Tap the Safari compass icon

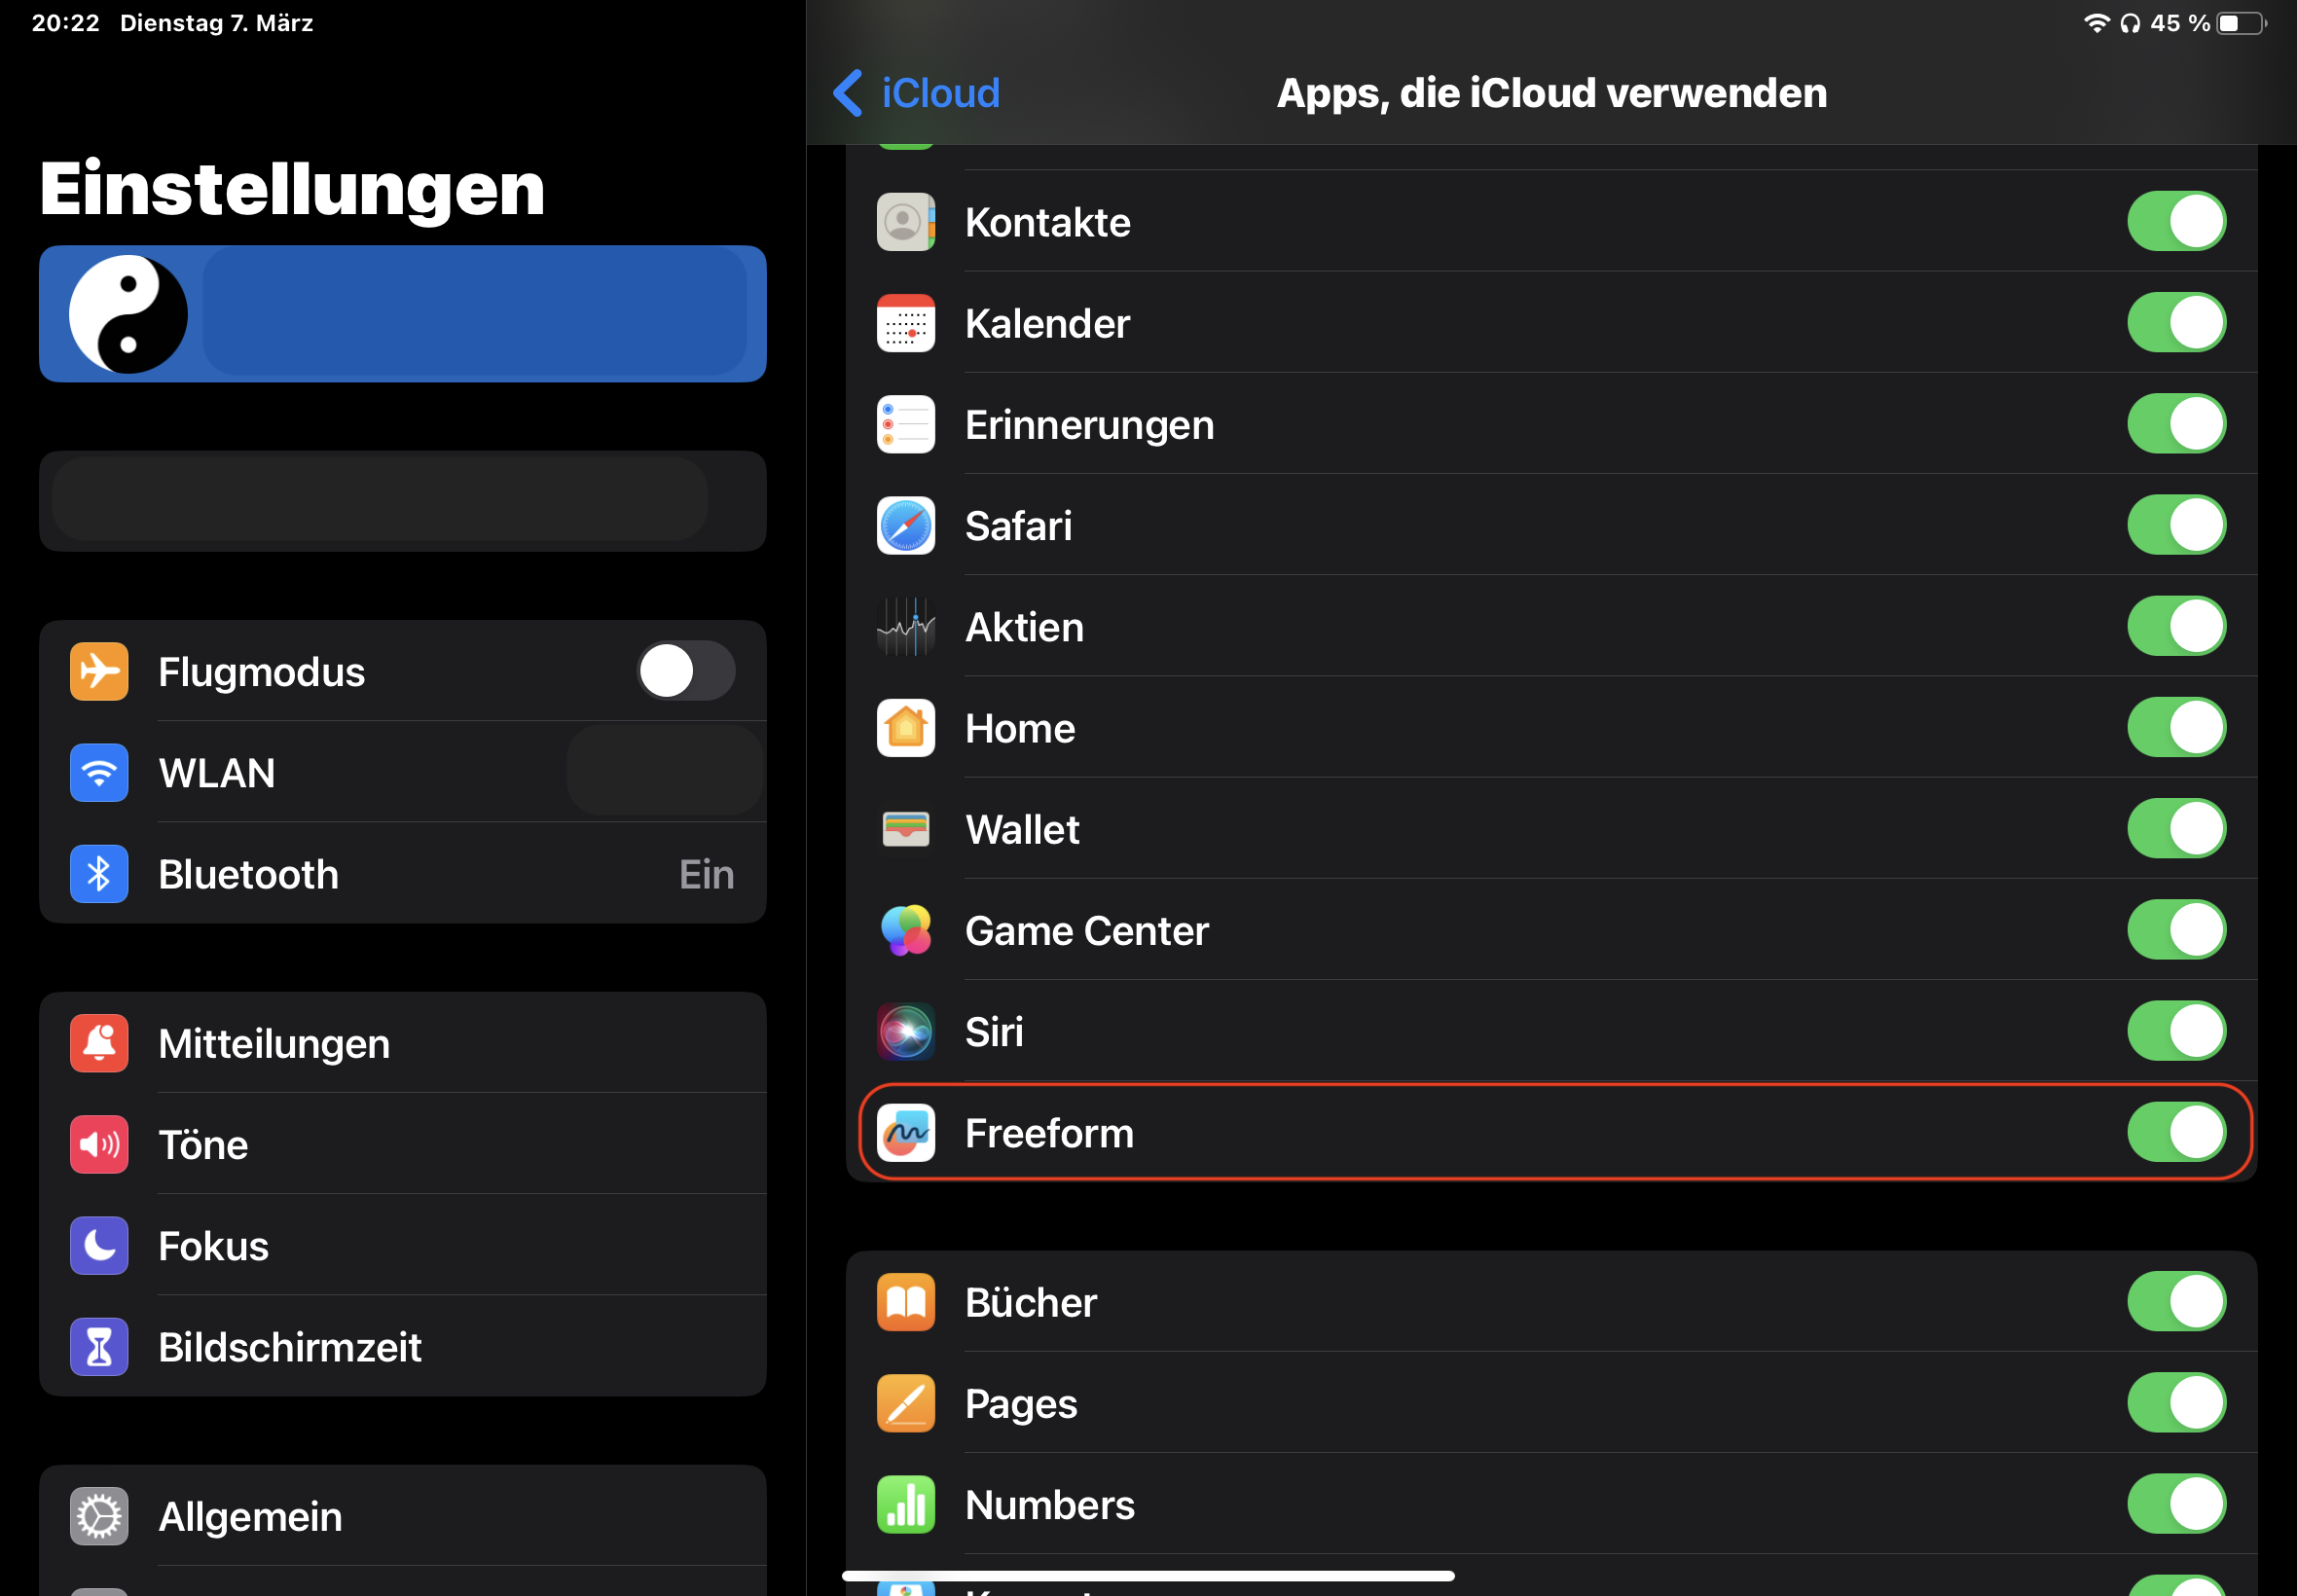click(x=906, y=525)
